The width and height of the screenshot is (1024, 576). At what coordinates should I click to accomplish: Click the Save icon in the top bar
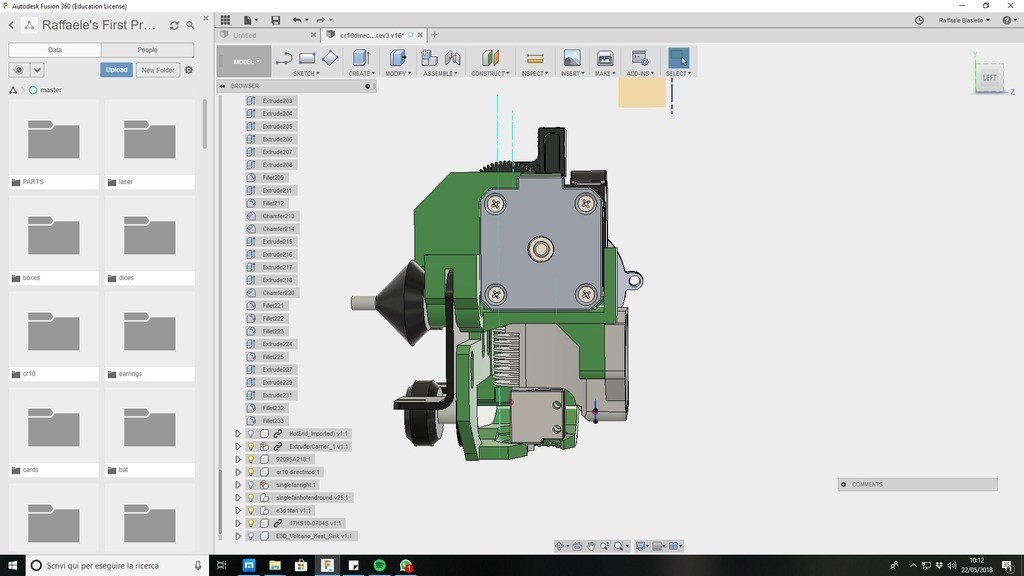(x=276, y=20)
